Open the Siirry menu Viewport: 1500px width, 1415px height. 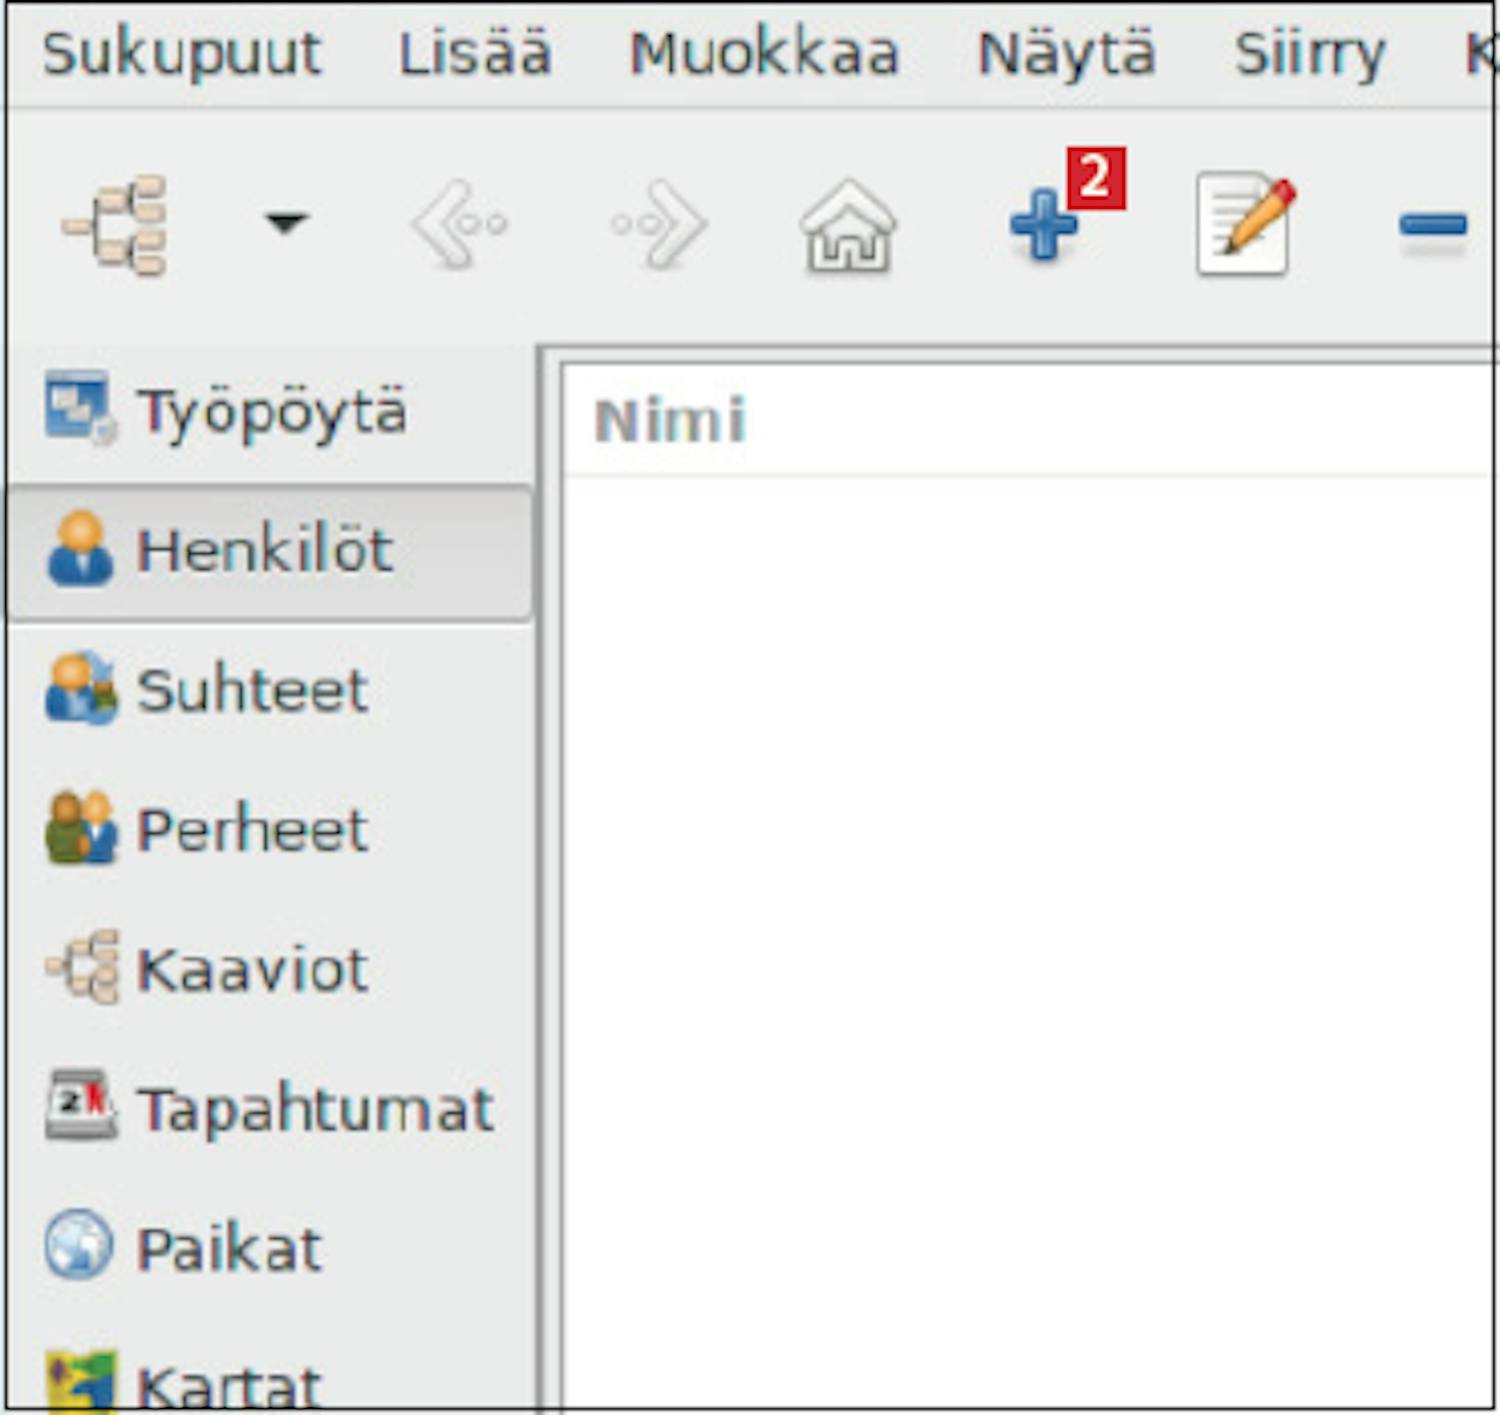click(x=1309, y=53)
